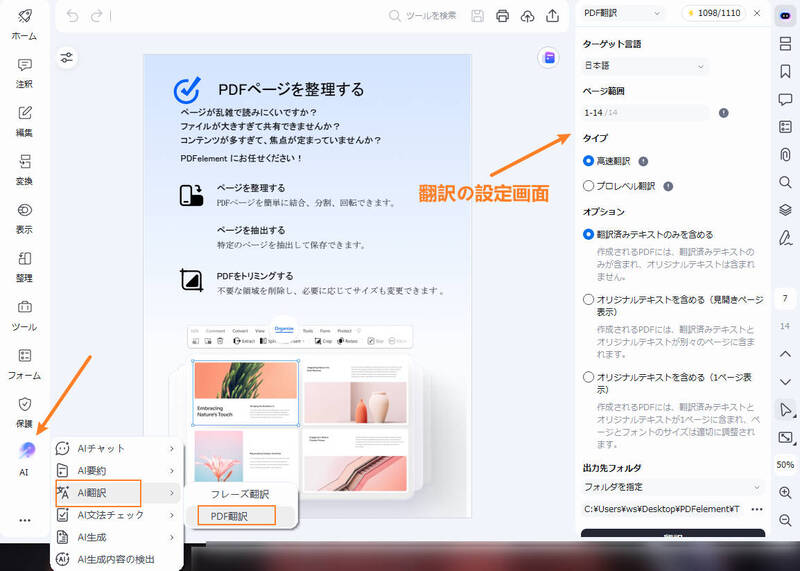Click the Undo arrow in top toolbar

(x=72, y=16)
